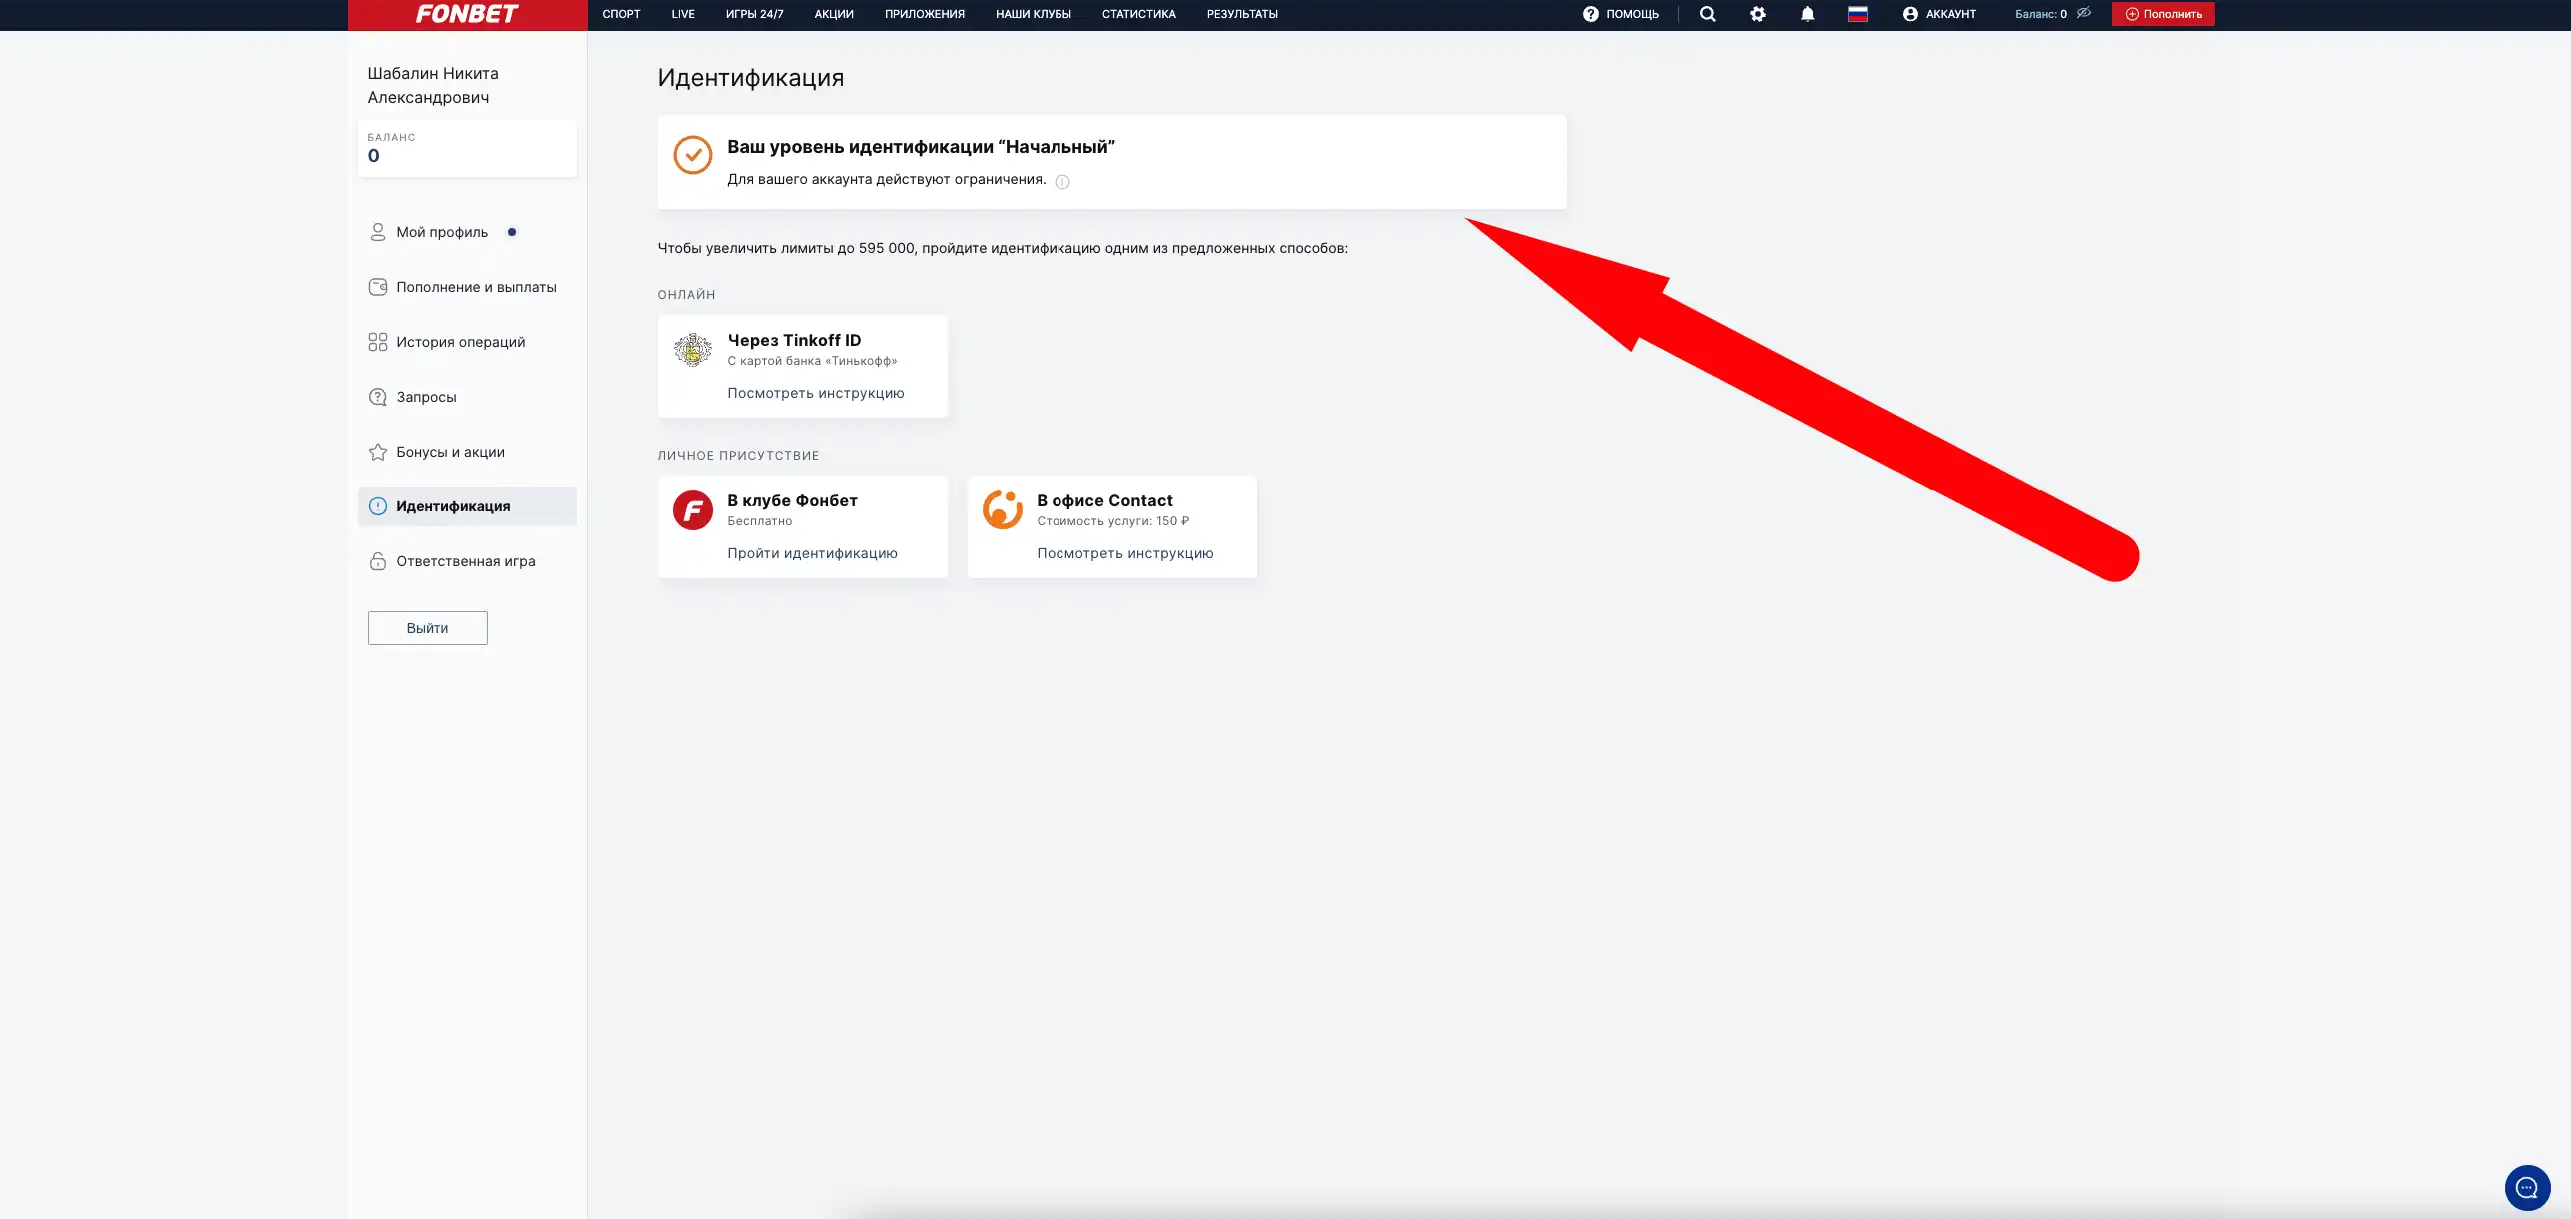Open СТАТИСТИКА in the top menu
This screenshot has width=2571, height=1219.
1138,14
